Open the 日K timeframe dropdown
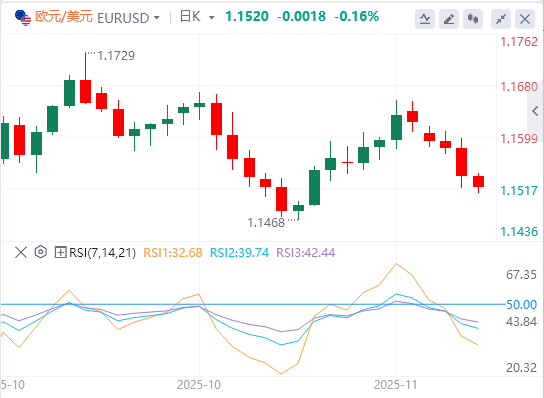This screenshot has height=398, width=544. (197, 17)
